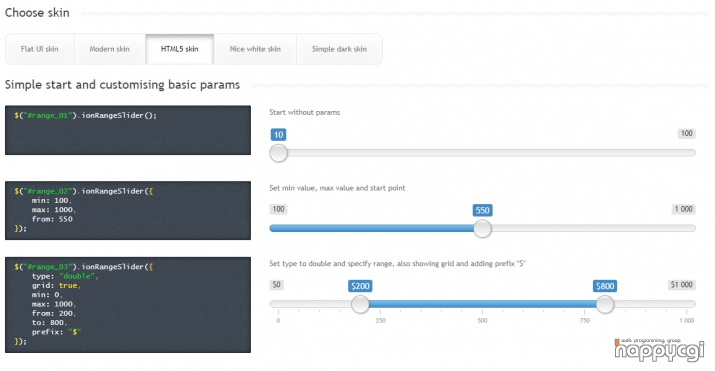This screenshot has height=371, width=715.
Task: Click the $200 value label
Action: pyautogui.click(x=360, y=286)
